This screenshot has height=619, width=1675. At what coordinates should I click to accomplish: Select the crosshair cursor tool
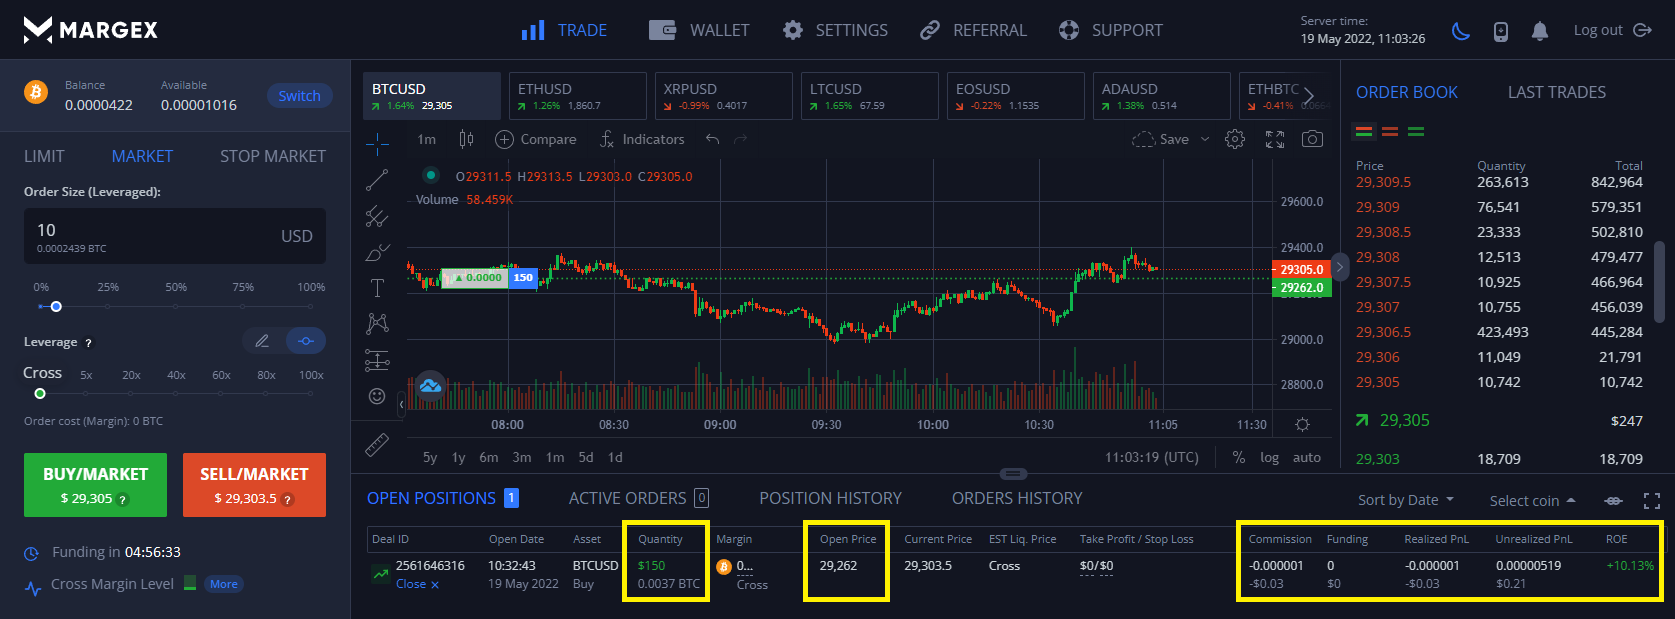(x=377, y=145)
